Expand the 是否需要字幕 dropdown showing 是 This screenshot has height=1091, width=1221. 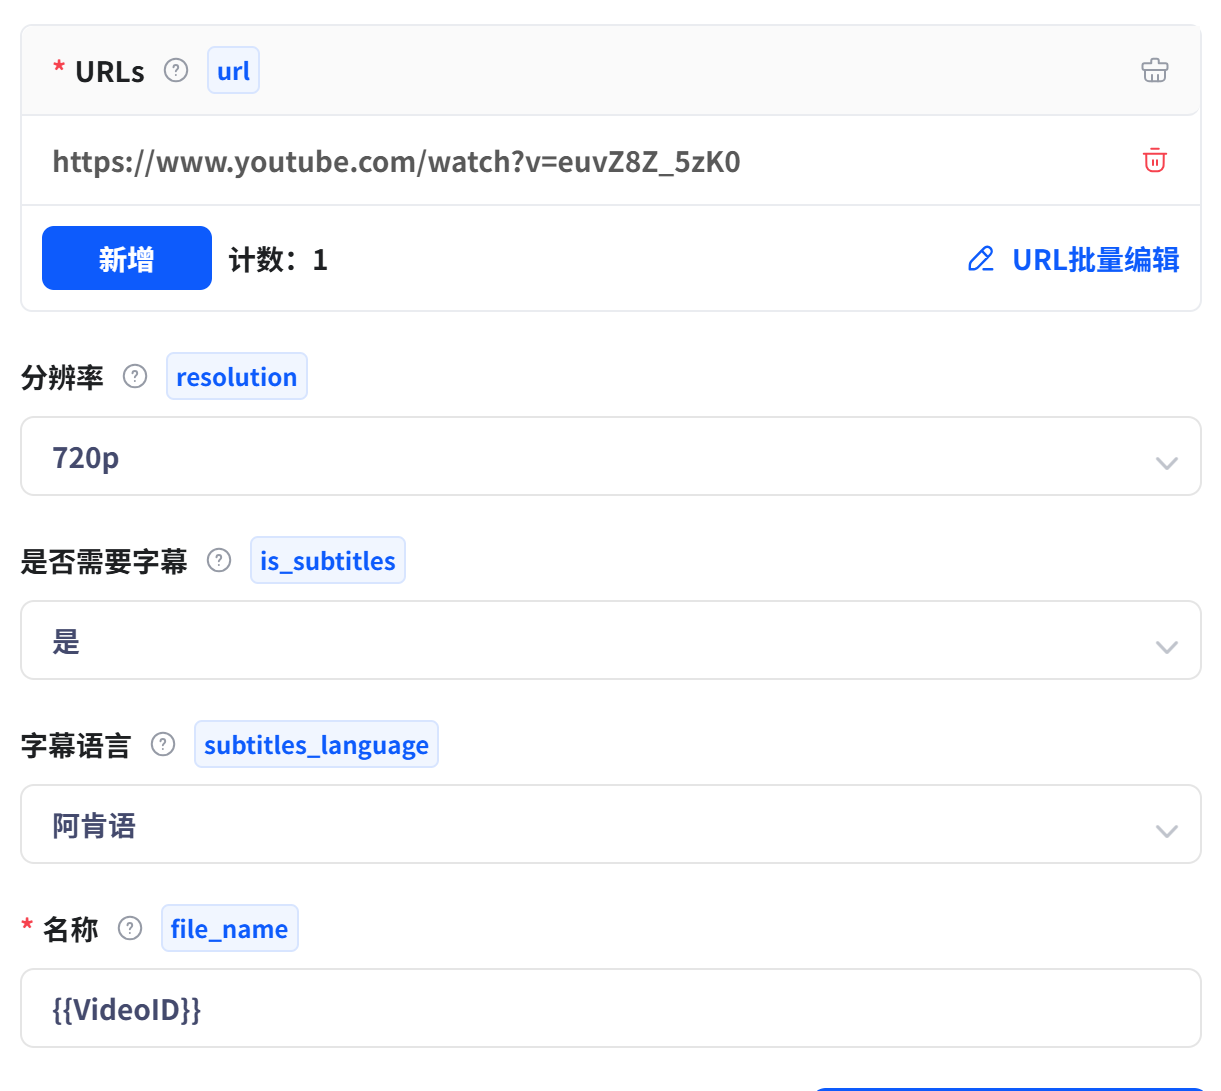(610, 640)
